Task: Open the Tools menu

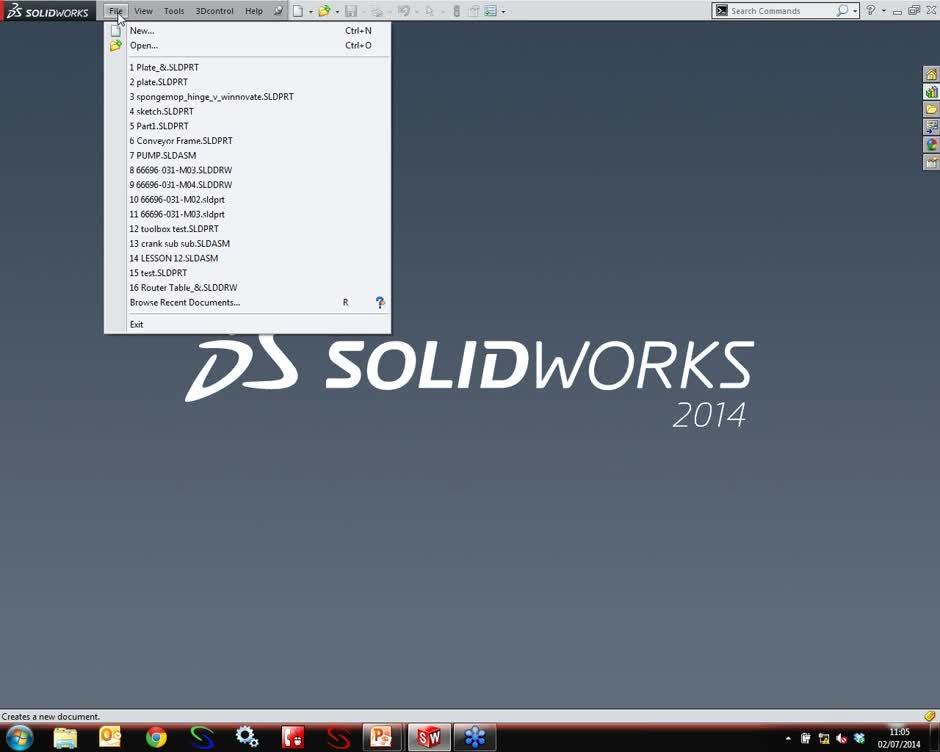Action: [174, 10]
